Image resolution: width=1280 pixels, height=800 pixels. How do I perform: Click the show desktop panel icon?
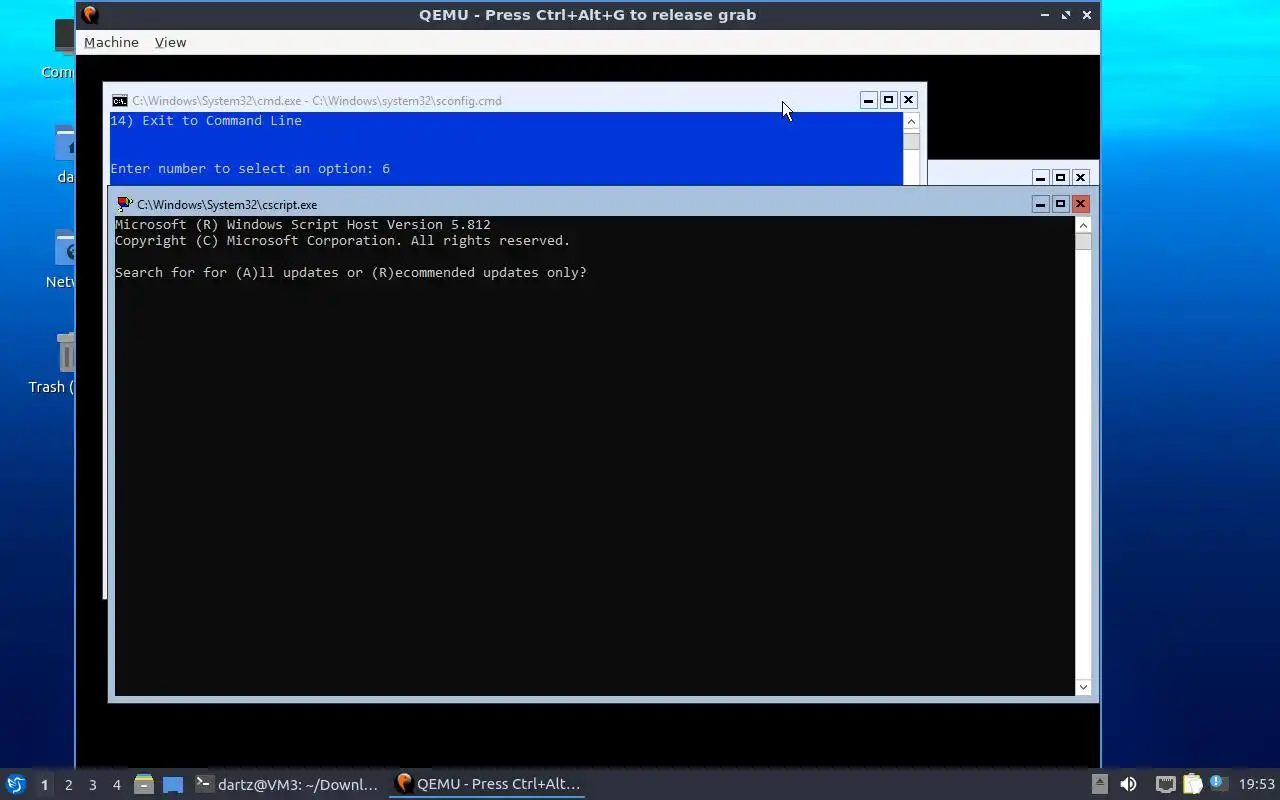coord(173,784)
